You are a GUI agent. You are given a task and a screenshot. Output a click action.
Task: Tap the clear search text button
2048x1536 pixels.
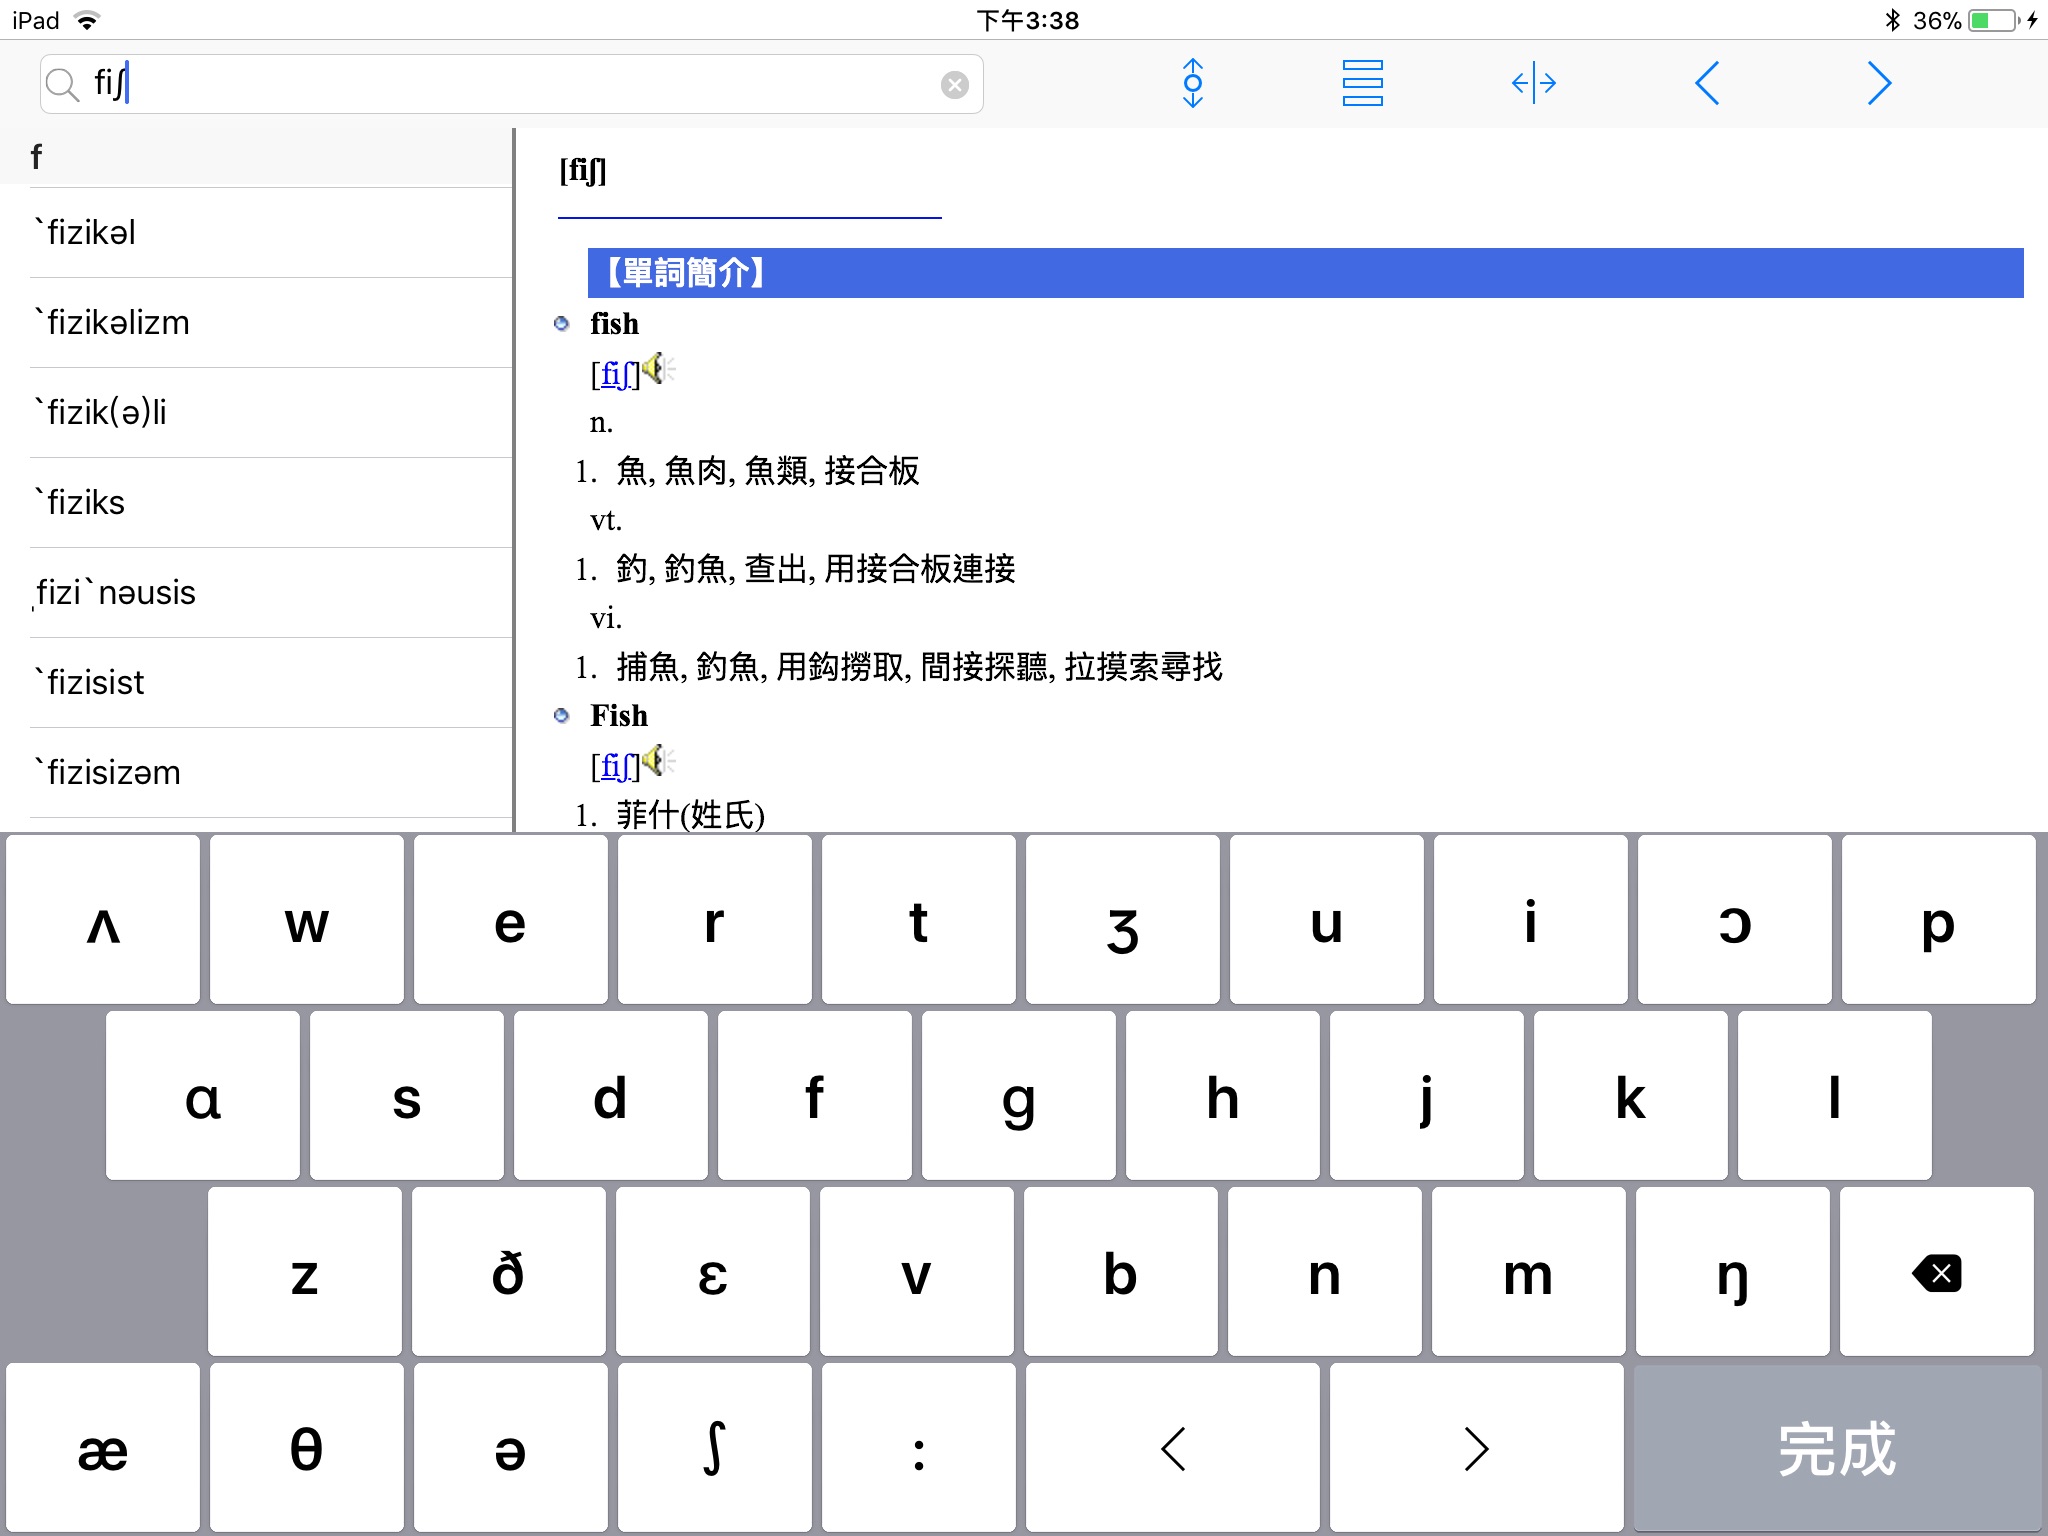(x=954, y=85)
